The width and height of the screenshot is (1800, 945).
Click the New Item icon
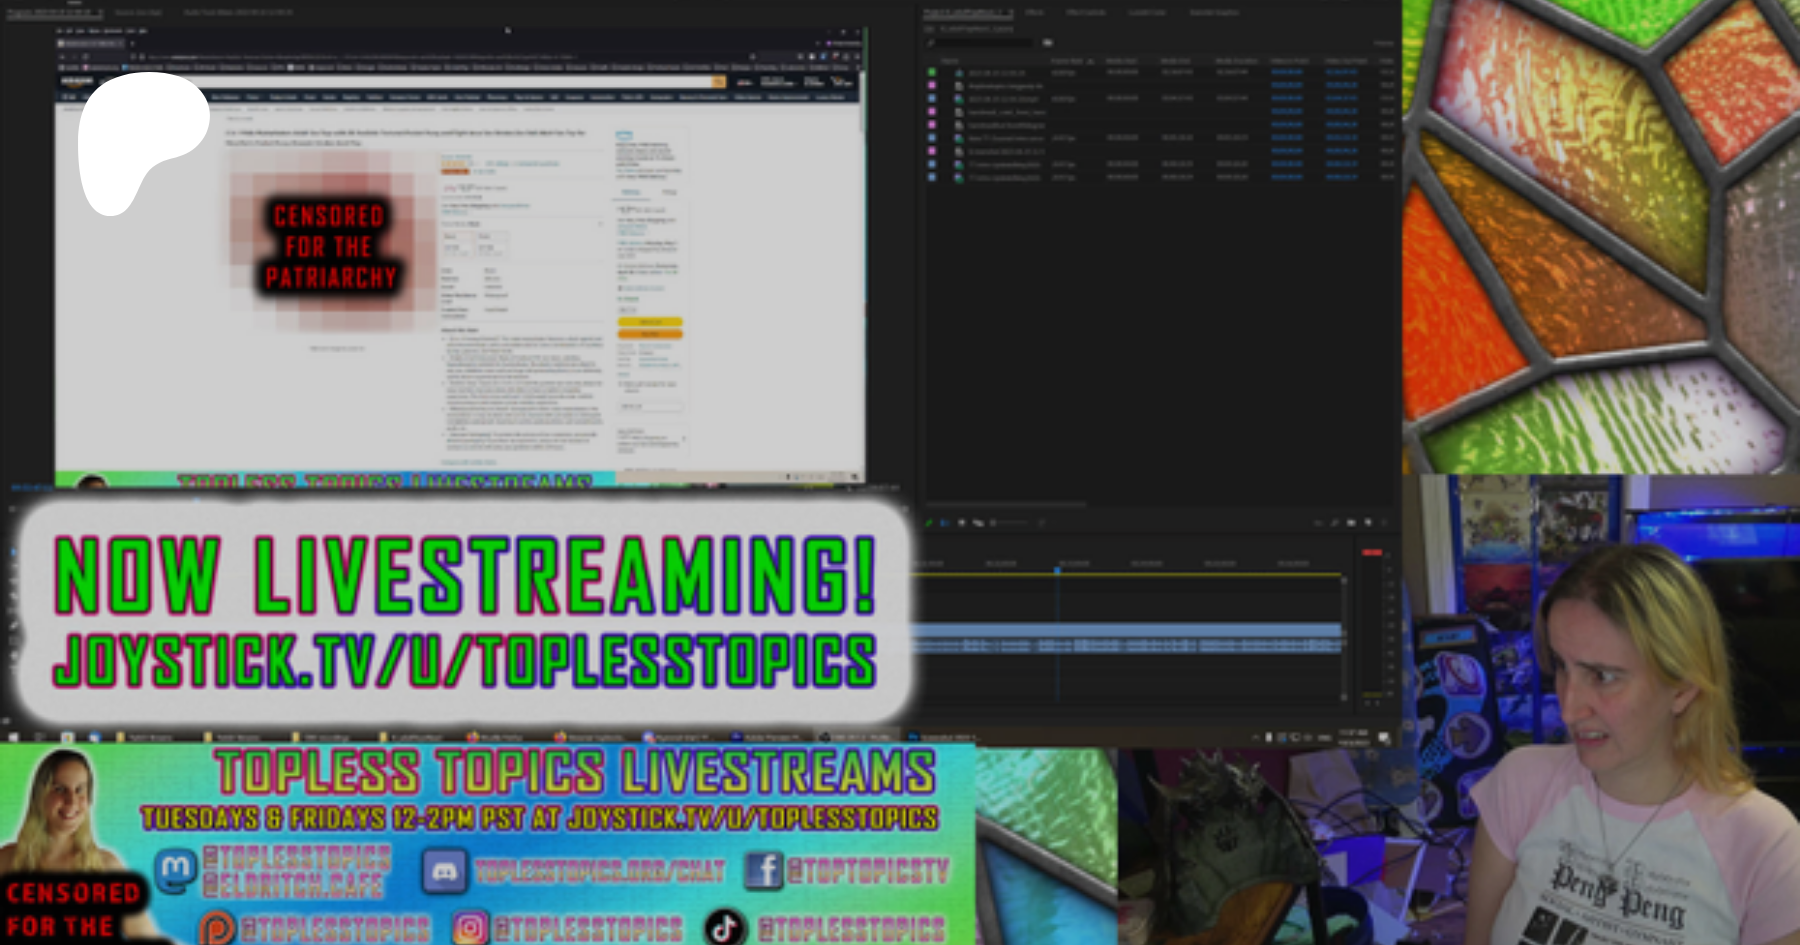point(1368,522)
